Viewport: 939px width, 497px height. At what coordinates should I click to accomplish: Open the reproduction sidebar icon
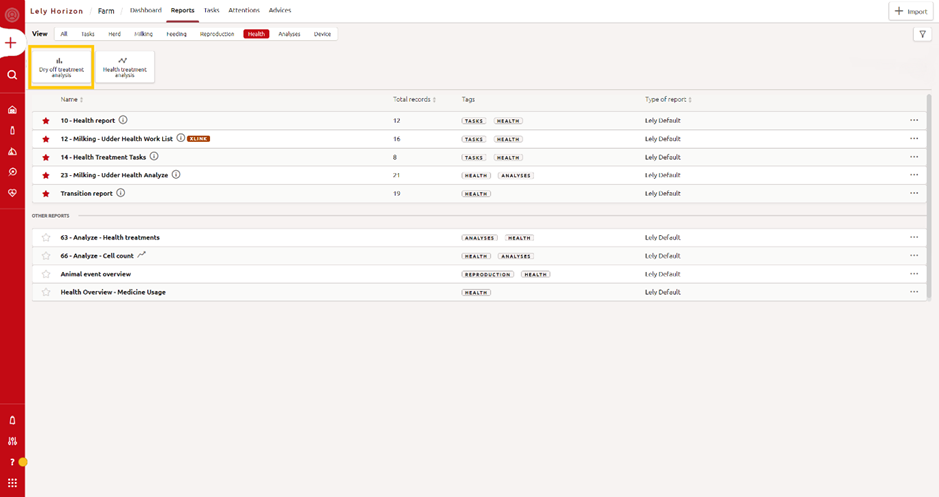point(12,172)
